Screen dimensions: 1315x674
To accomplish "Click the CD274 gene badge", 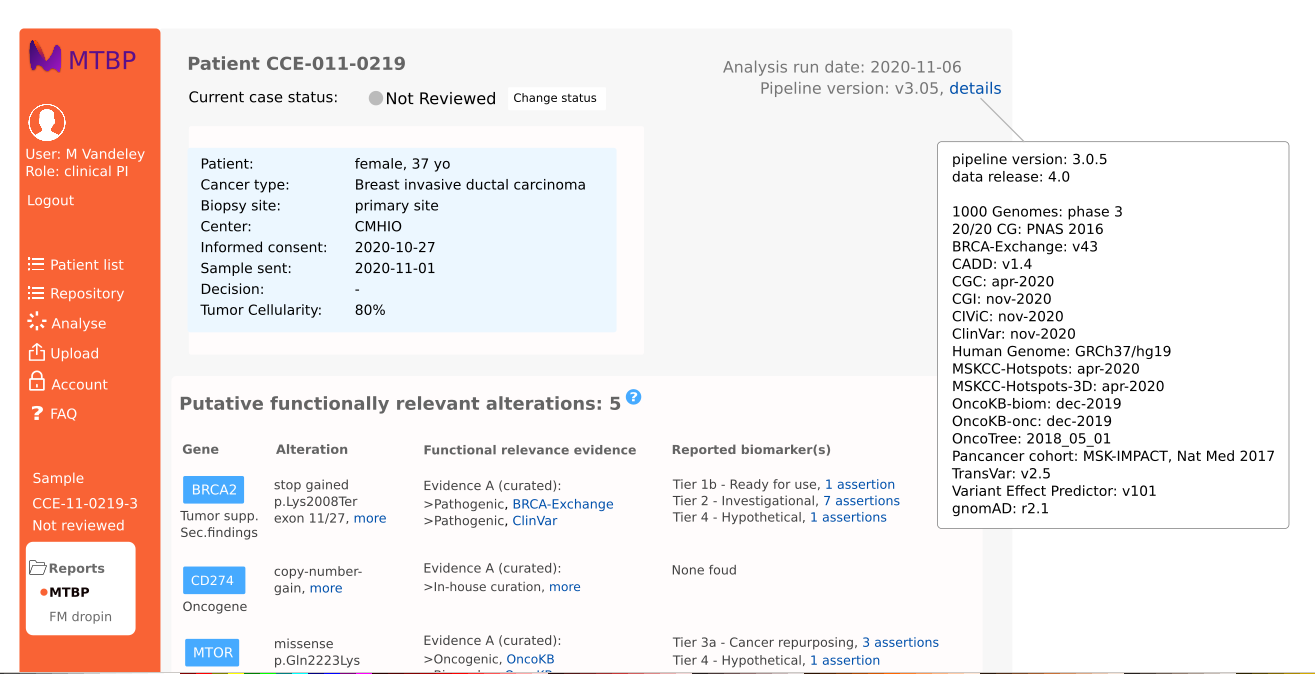I will point(213,581).
